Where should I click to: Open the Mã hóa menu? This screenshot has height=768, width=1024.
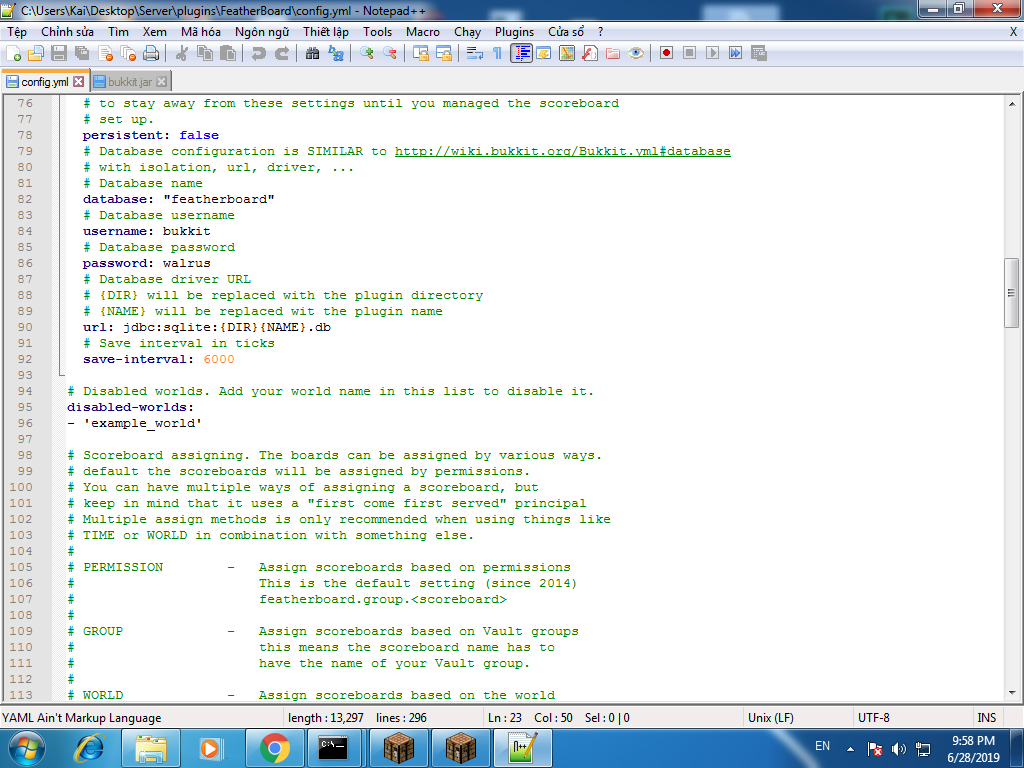[x=200, y=32]
